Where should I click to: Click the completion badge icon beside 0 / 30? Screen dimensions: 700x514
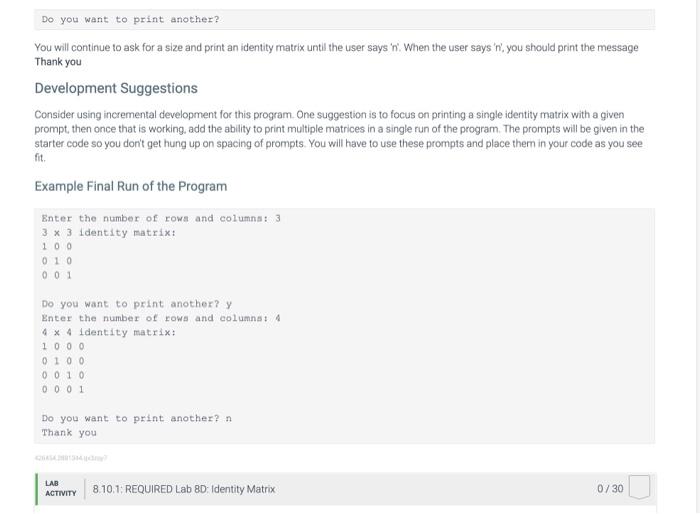coord(639,487)
